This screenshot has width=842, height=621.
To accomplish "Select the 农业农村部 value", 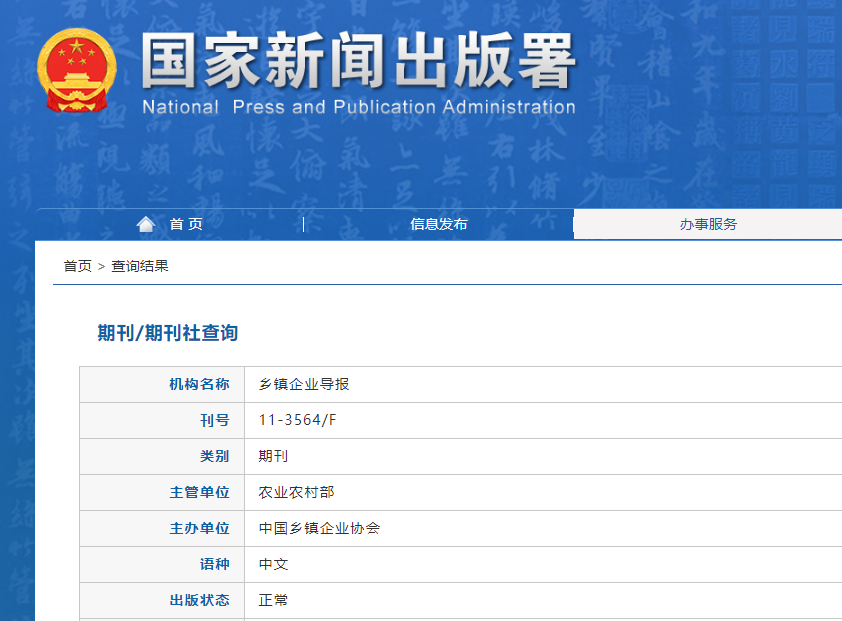I will (x=296, y=492).
